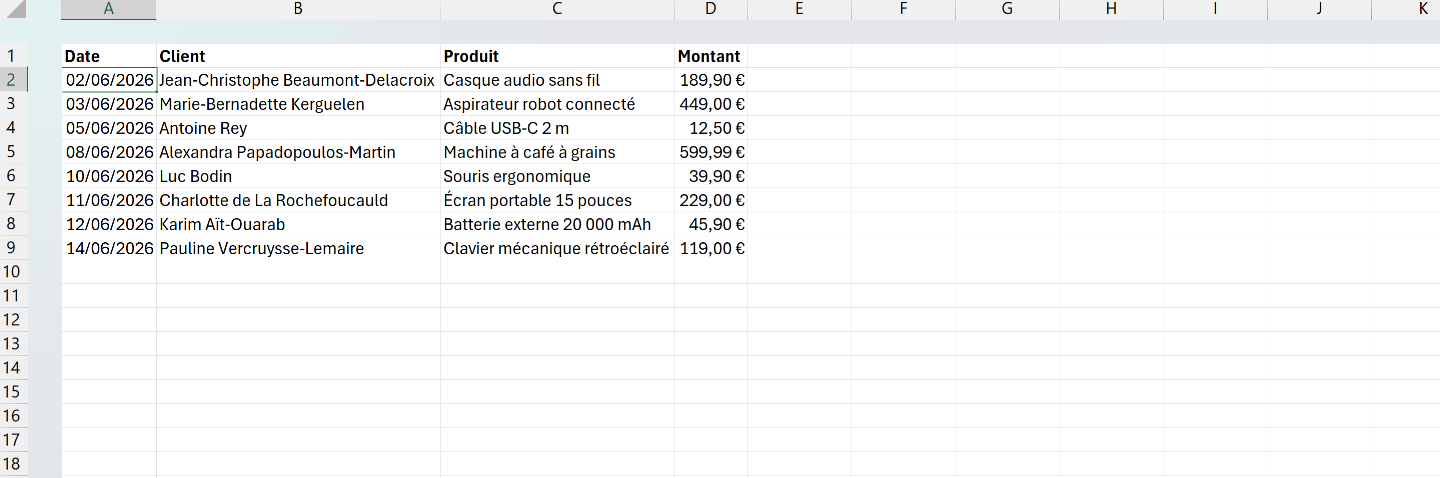Click the amount 449,00 €

pos(711,104)
